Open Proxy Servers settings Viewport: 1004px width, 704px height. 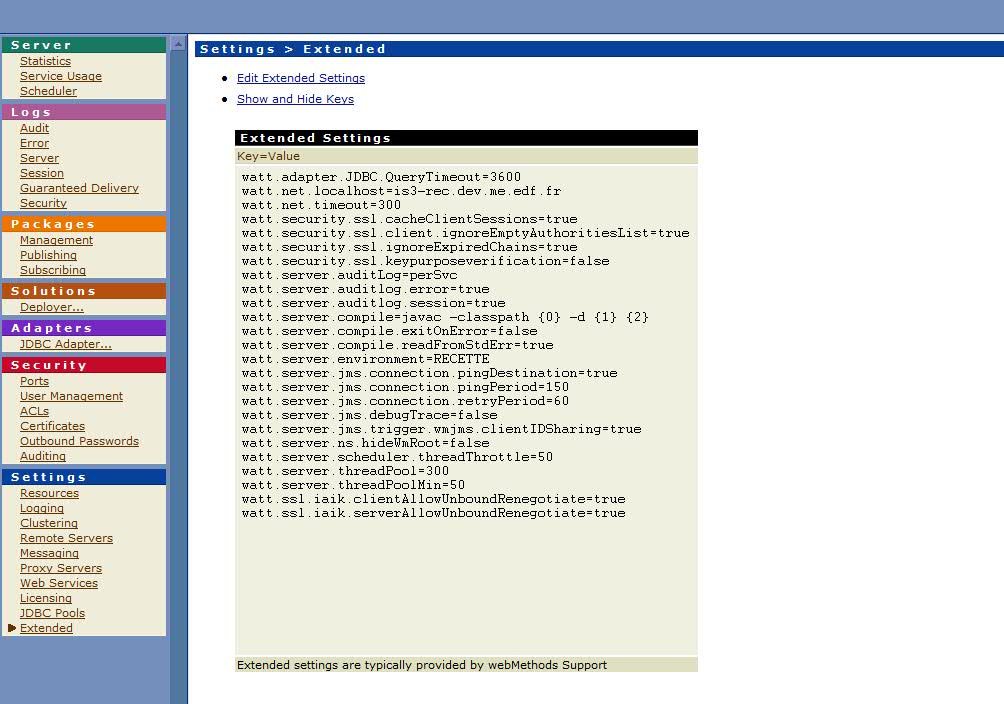(61, 568)
